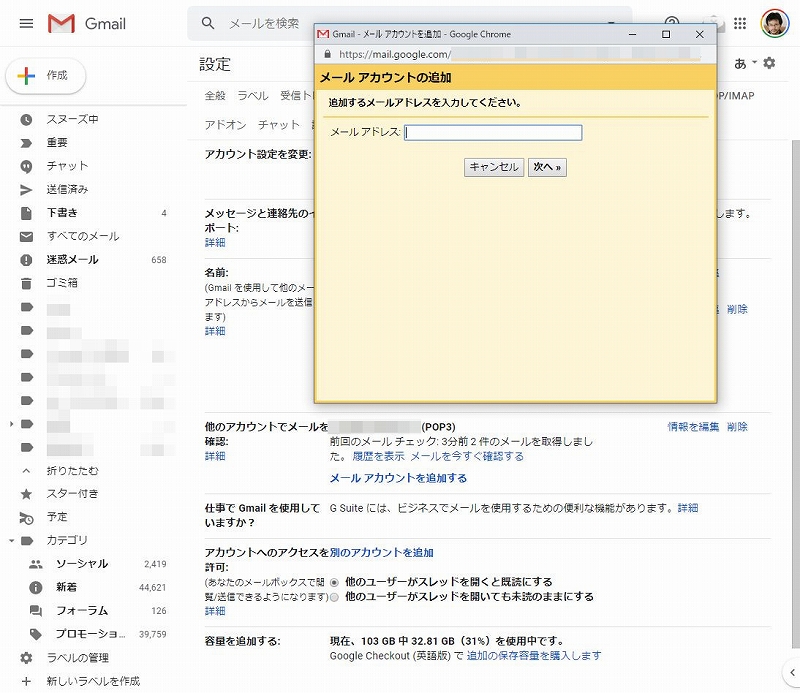This screenshot has height=693, width=800.
Task: Select 他のユーザーがスレッドを開くと既読にする radio
Action: click(334, 582)
